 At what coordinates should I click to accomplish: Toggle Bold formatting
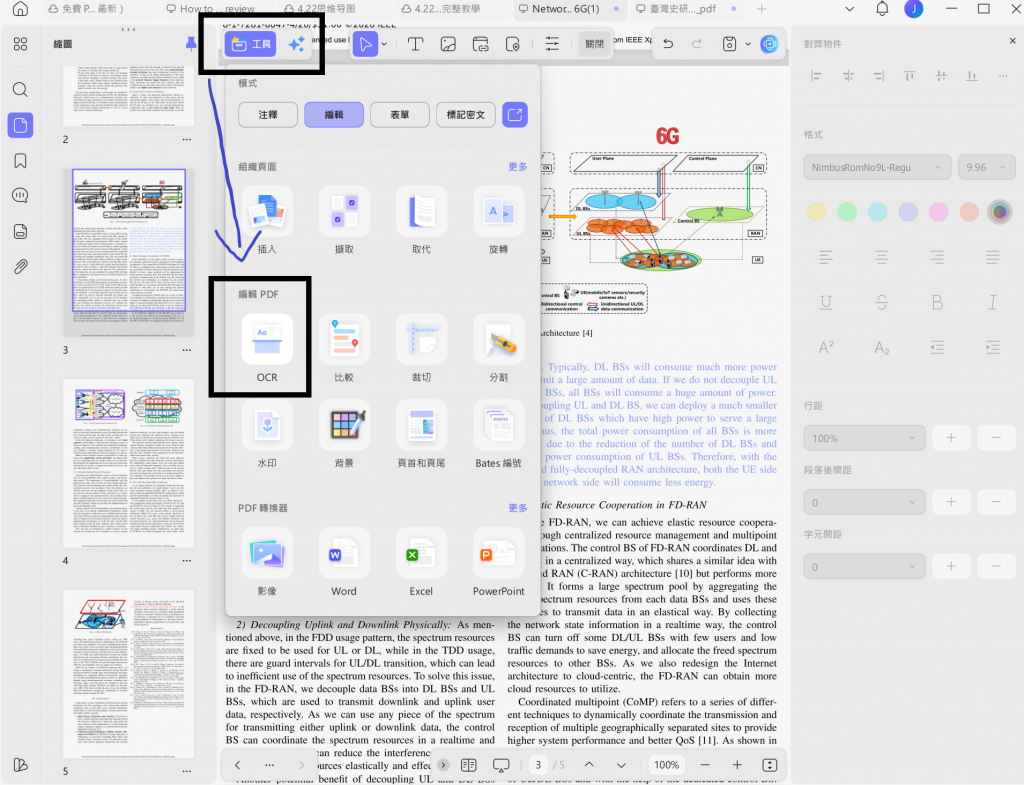coord(937,302)
